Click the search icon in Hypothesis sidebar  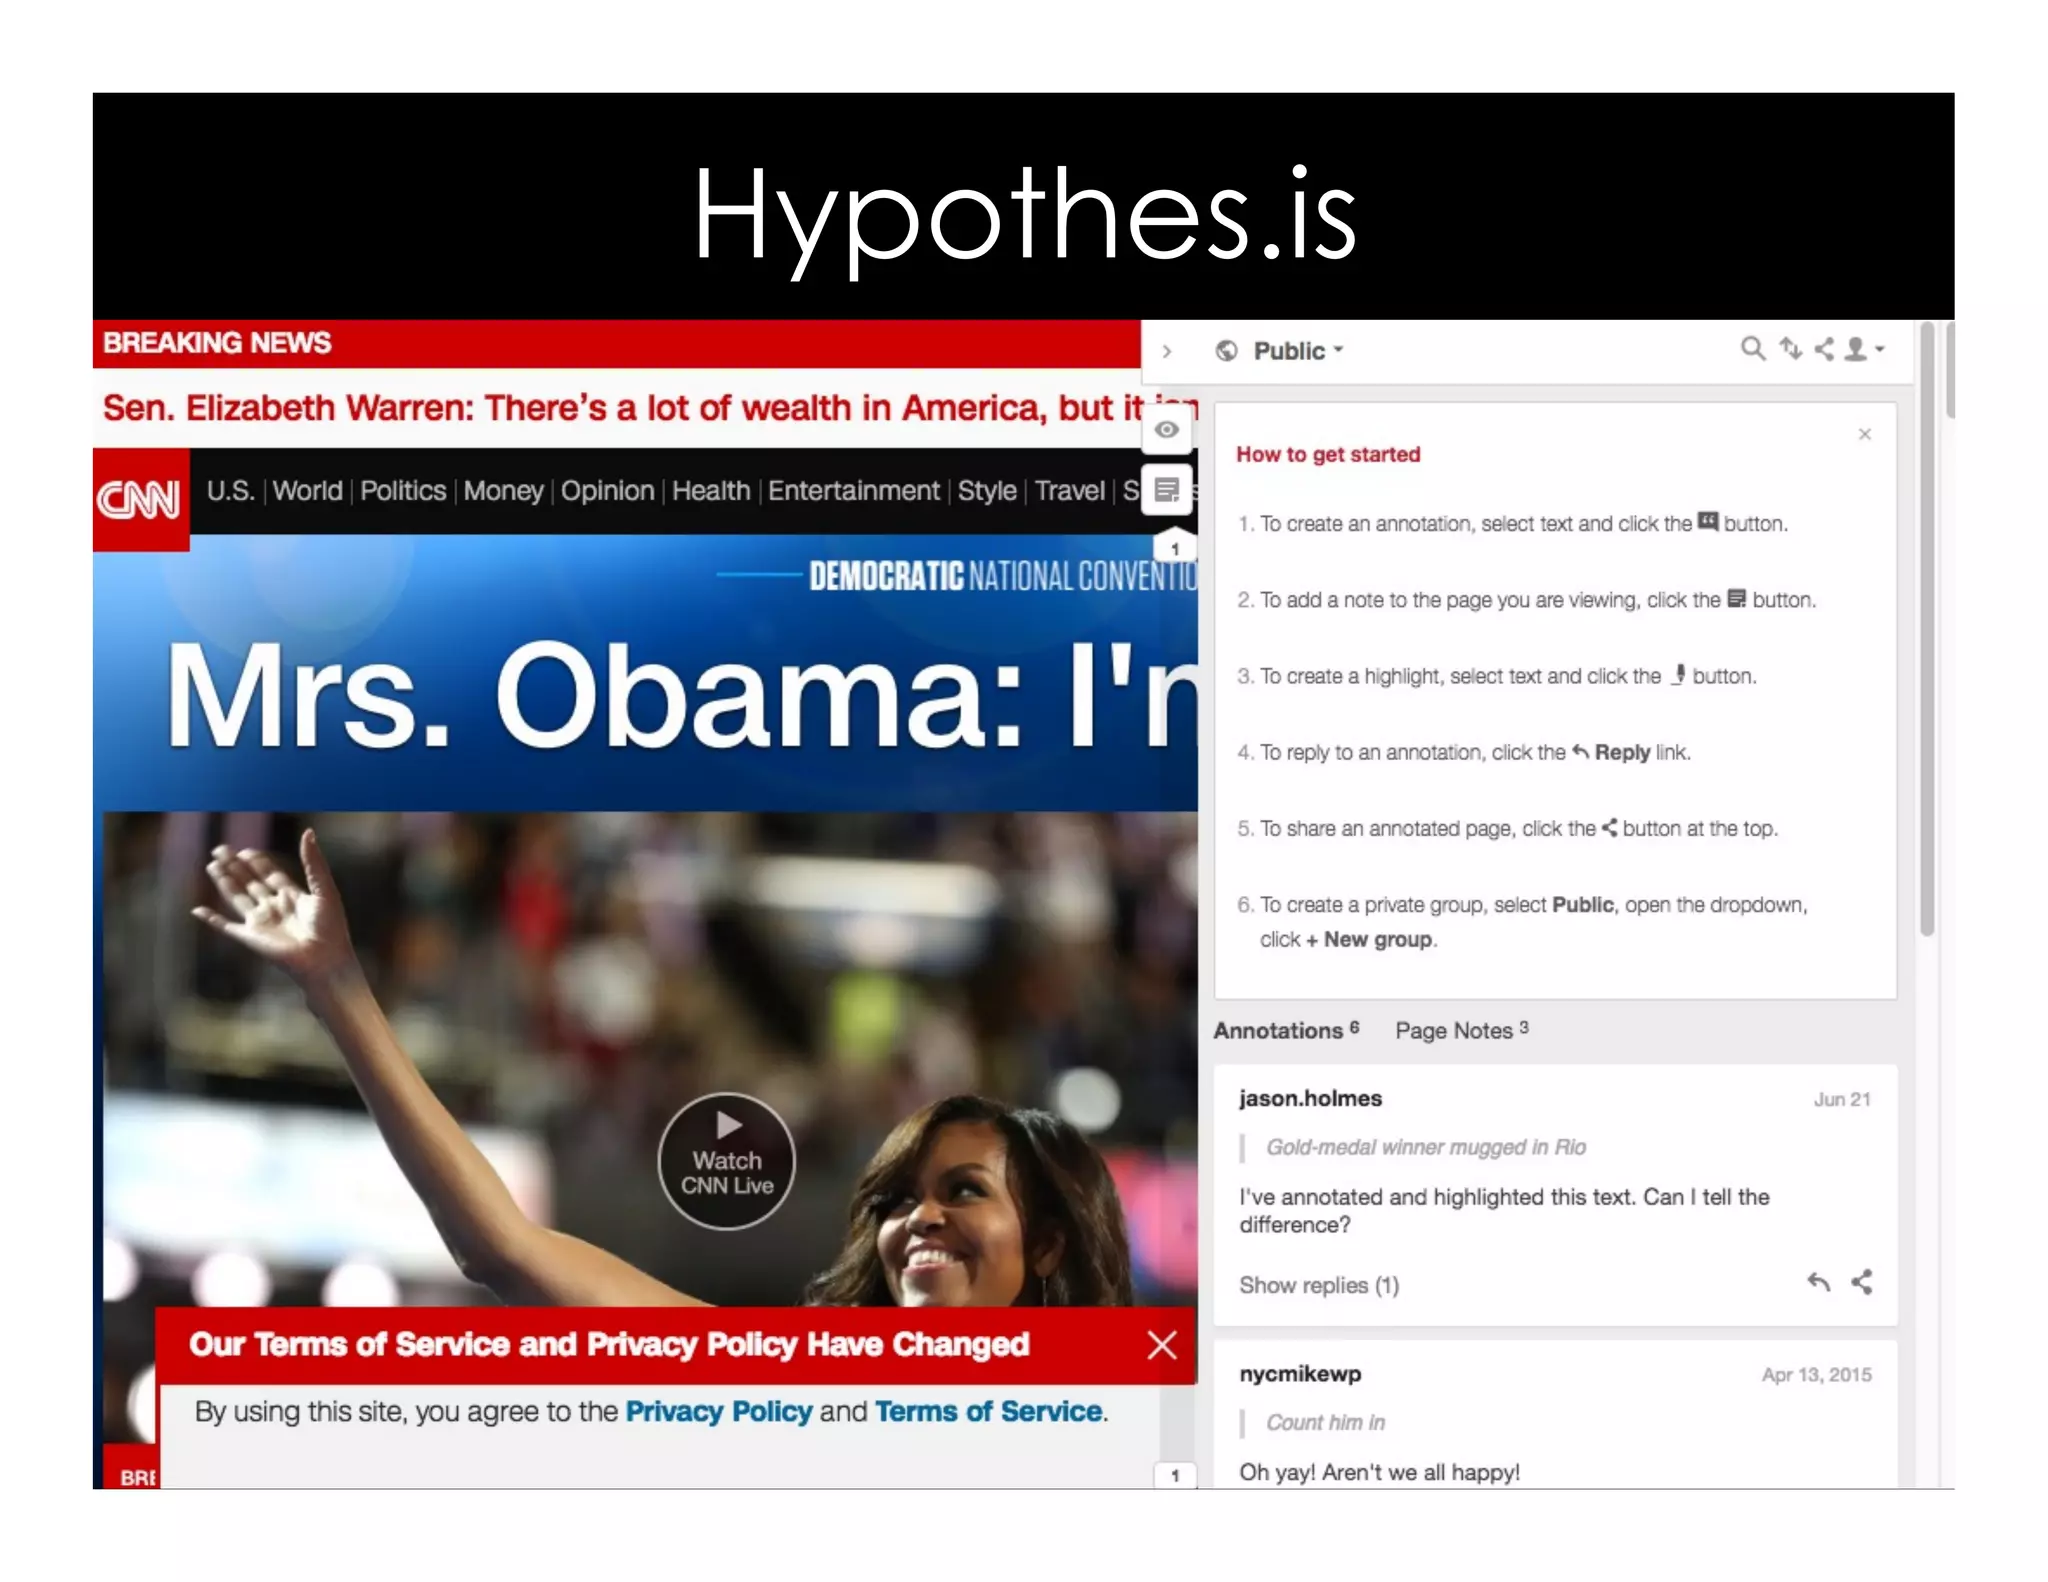tap(1752, 349)
